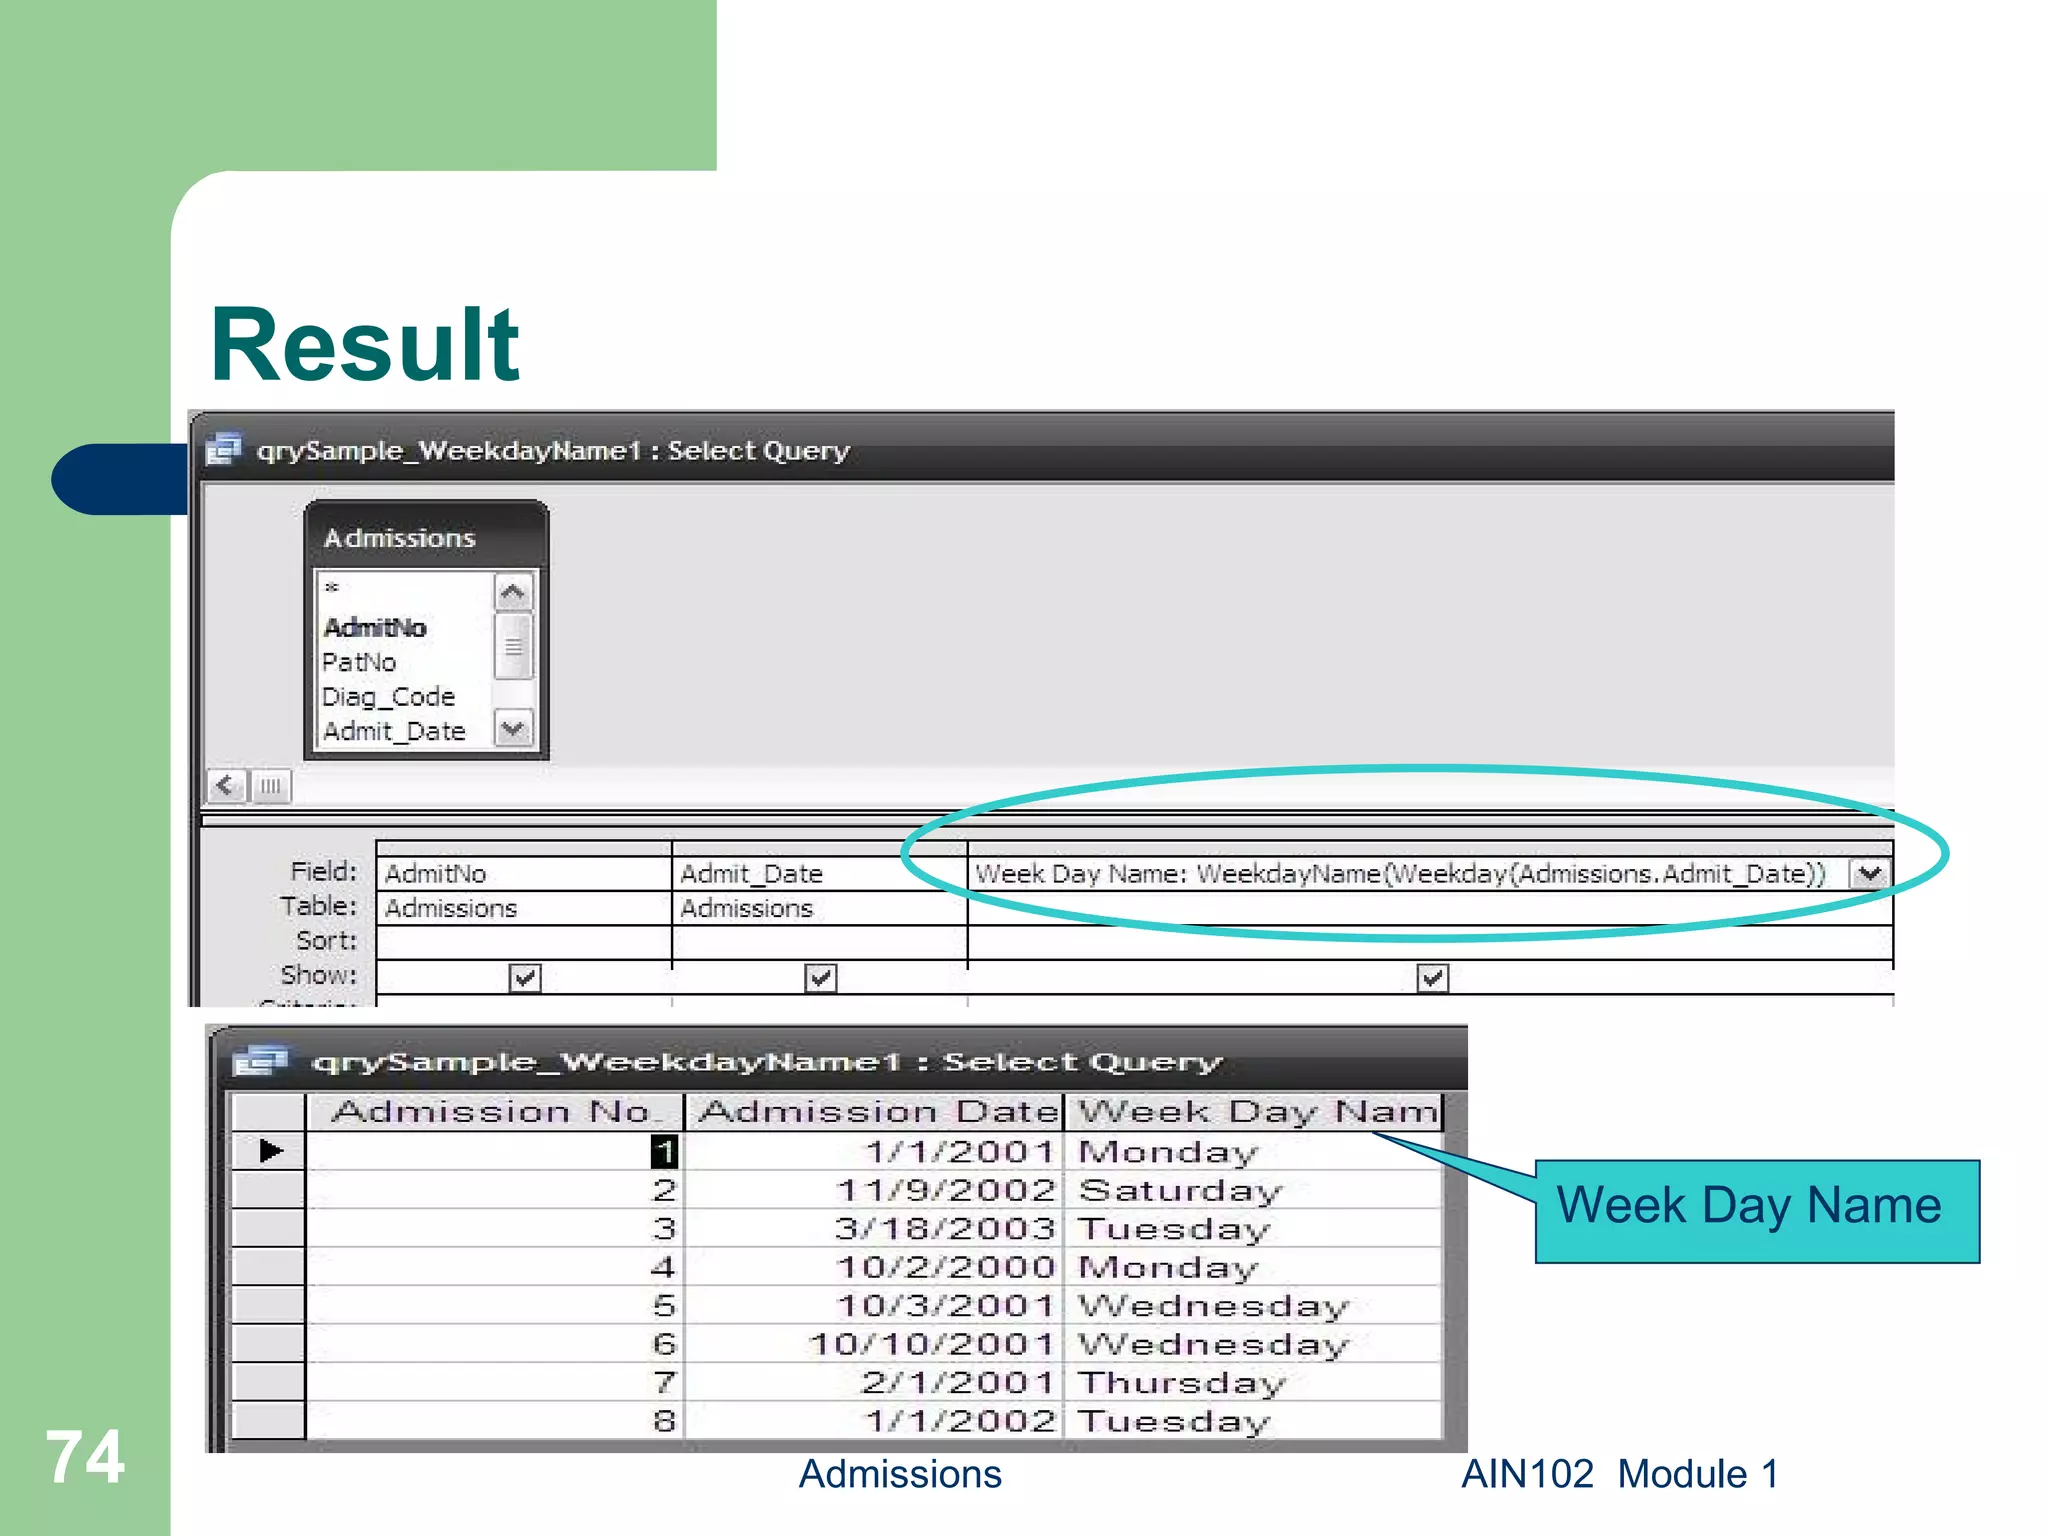Toggle Show checkbox for Week Day Name column

coord(1433,977)
